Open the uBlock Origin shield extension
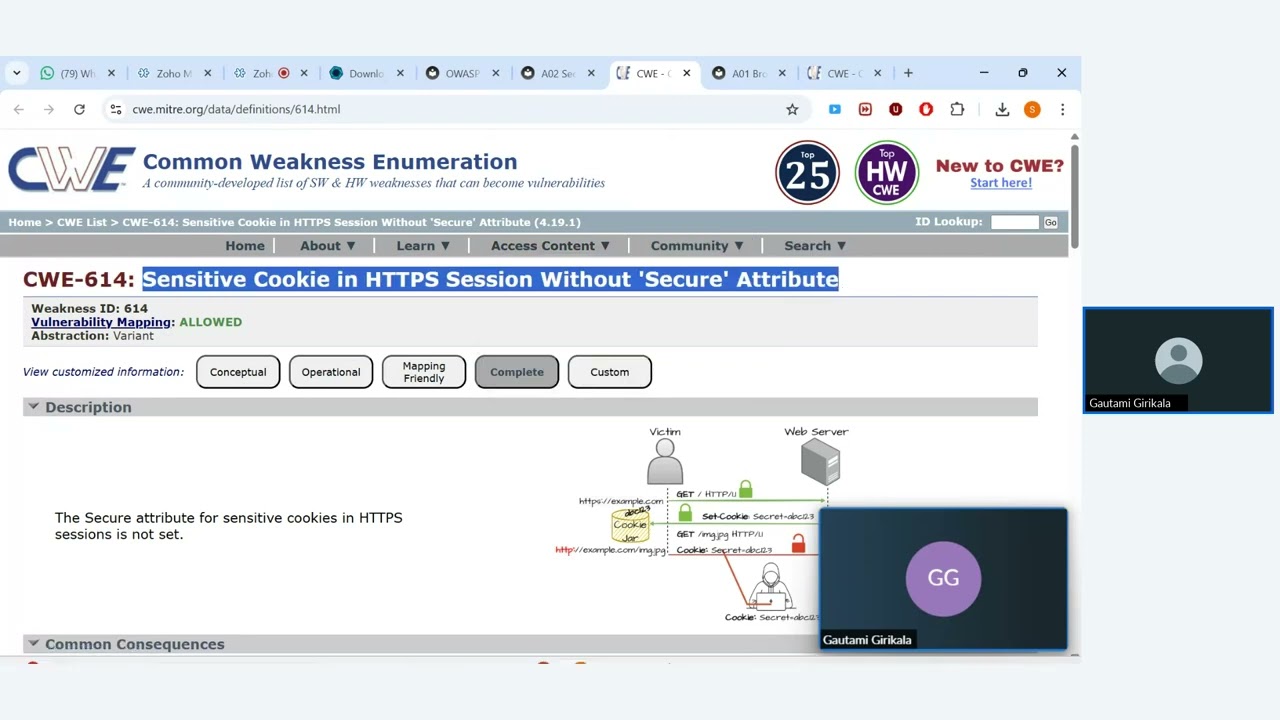Image resolution: width=1280 pixels, height=720 pixels. point(895,109)
